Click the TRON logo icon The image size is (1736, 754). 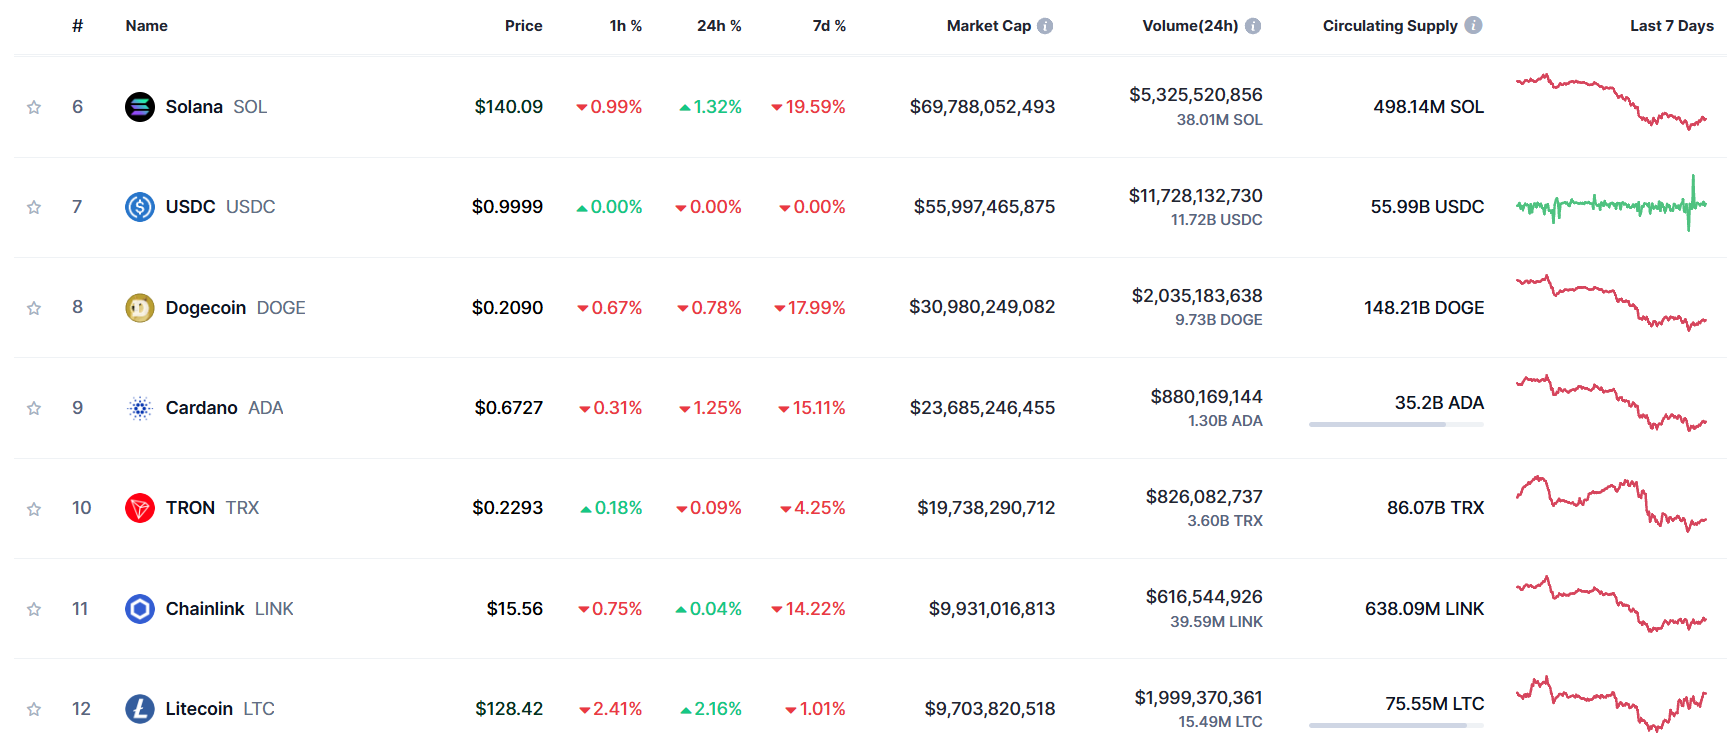pos(140,508)
